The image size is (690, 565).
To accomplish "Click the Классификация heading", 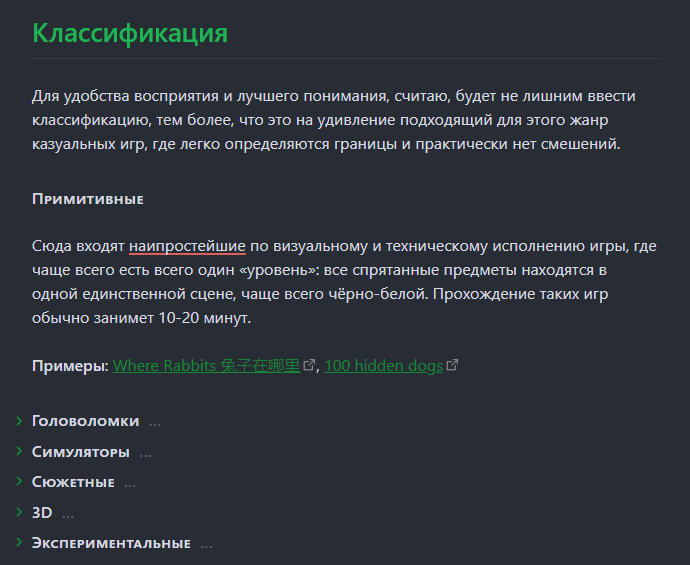I will [x=130, y=33].
